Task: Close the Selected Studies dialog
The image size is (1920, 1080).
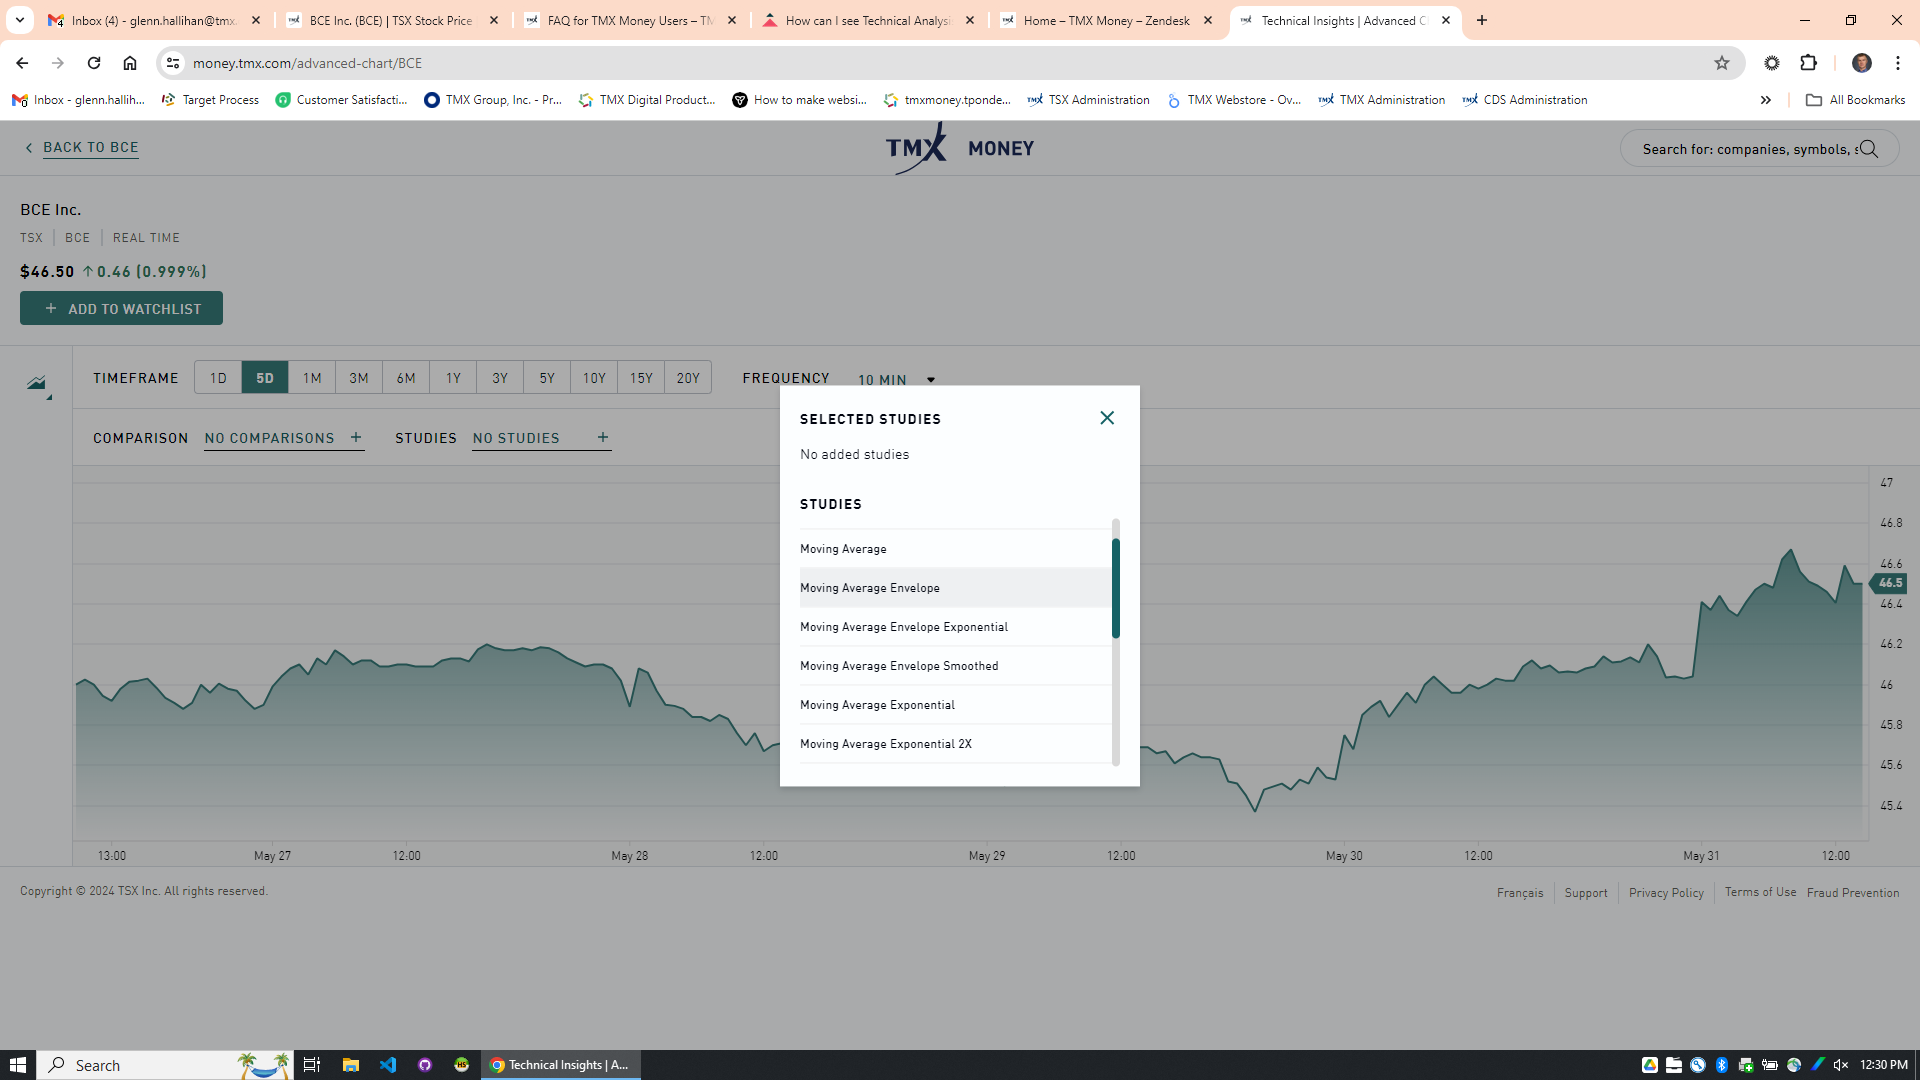Action: (1106, 418)
